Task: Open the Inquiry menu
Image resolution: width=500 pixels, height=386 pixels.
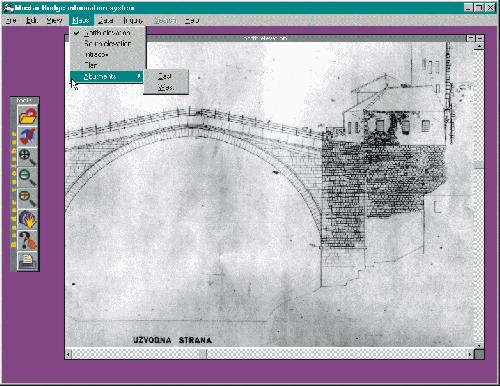Action: point(133,20)
